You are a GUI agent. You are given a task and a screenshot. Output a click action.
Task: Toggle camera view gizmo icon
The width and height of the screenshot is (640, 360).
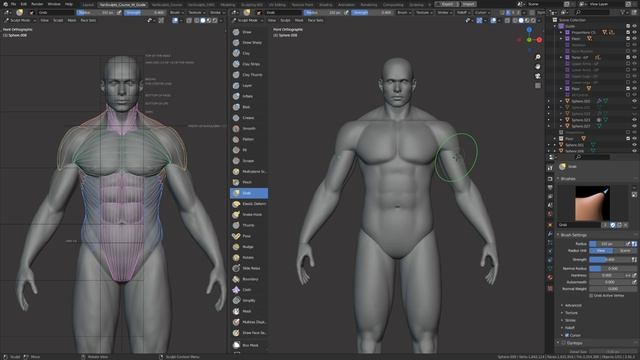(x=538, y=76)
